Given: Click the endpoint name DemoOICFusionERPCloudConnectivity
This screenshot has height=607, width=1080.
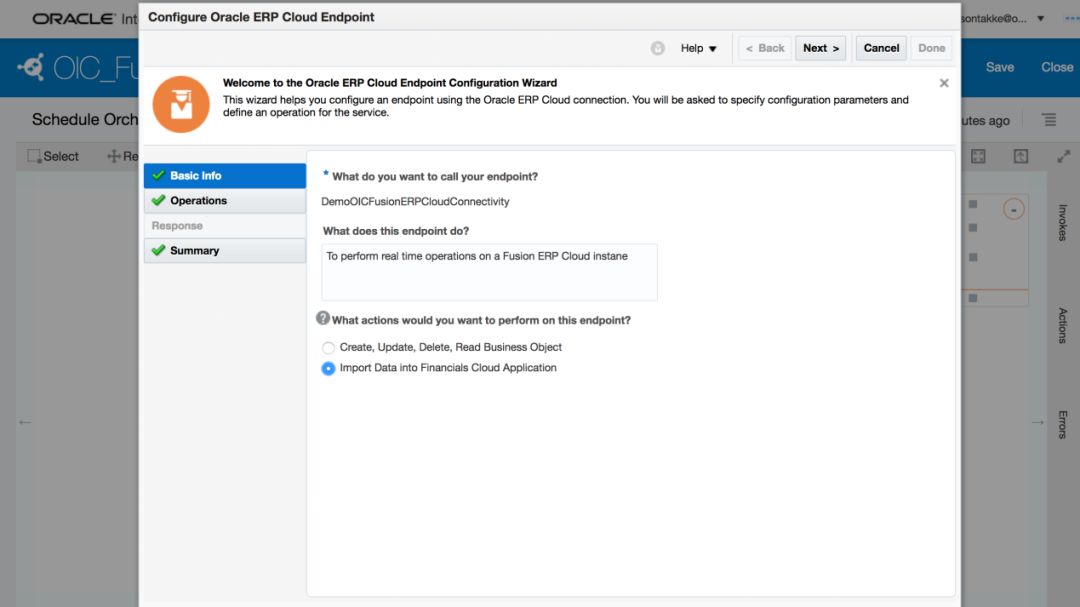Looking at the screenshot, I should pyautogui.click(x=415, y=202).
